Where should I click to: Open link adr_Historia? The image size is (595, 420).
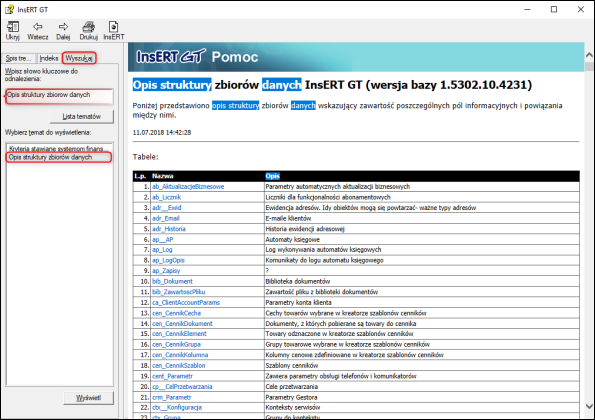point(169,229)
